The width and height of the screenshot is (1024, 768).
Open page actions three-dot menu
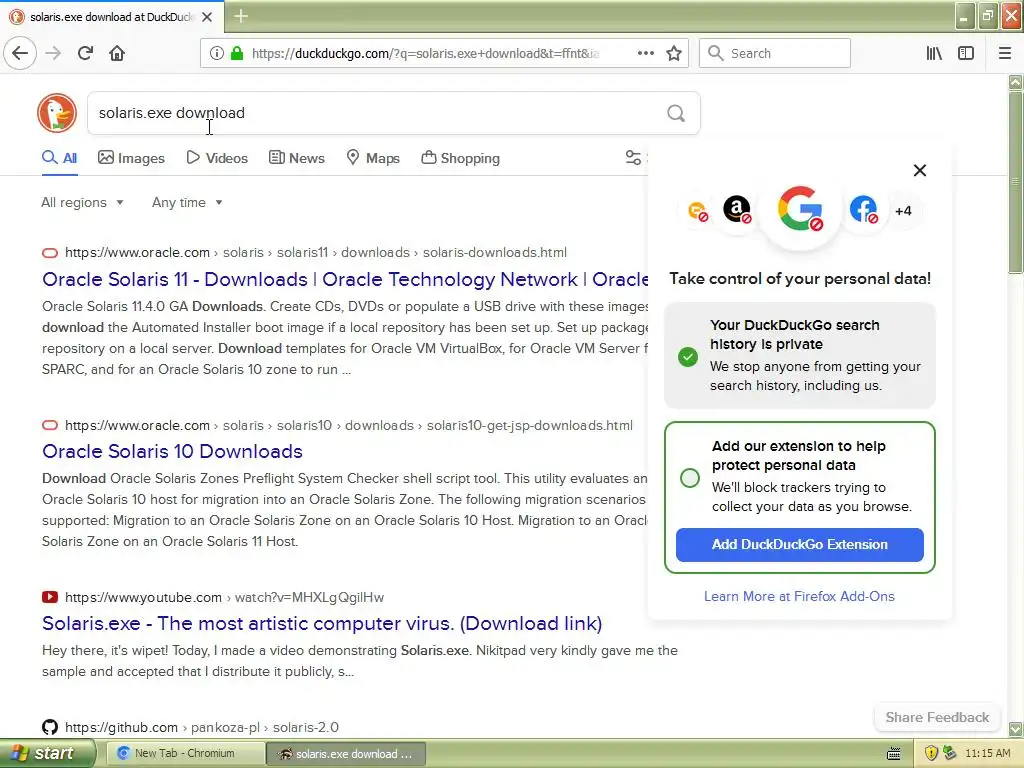pyautogui.click(x=645, y=53)
